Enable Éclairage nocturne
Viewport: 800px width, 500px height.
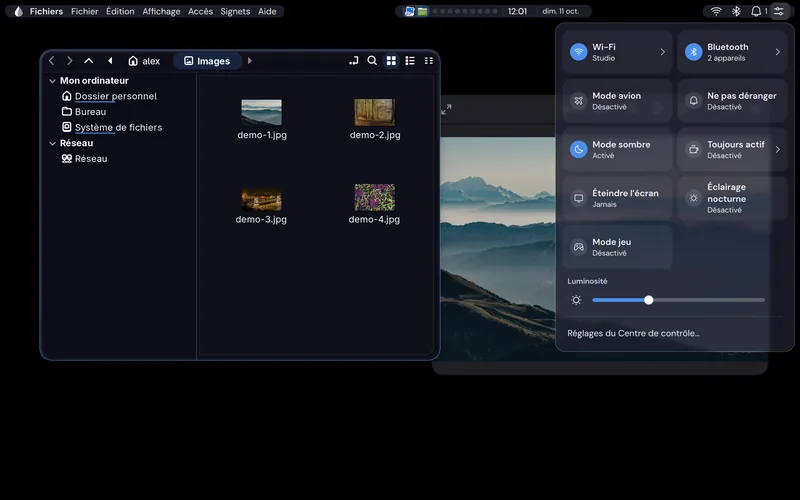click(732, 198)
